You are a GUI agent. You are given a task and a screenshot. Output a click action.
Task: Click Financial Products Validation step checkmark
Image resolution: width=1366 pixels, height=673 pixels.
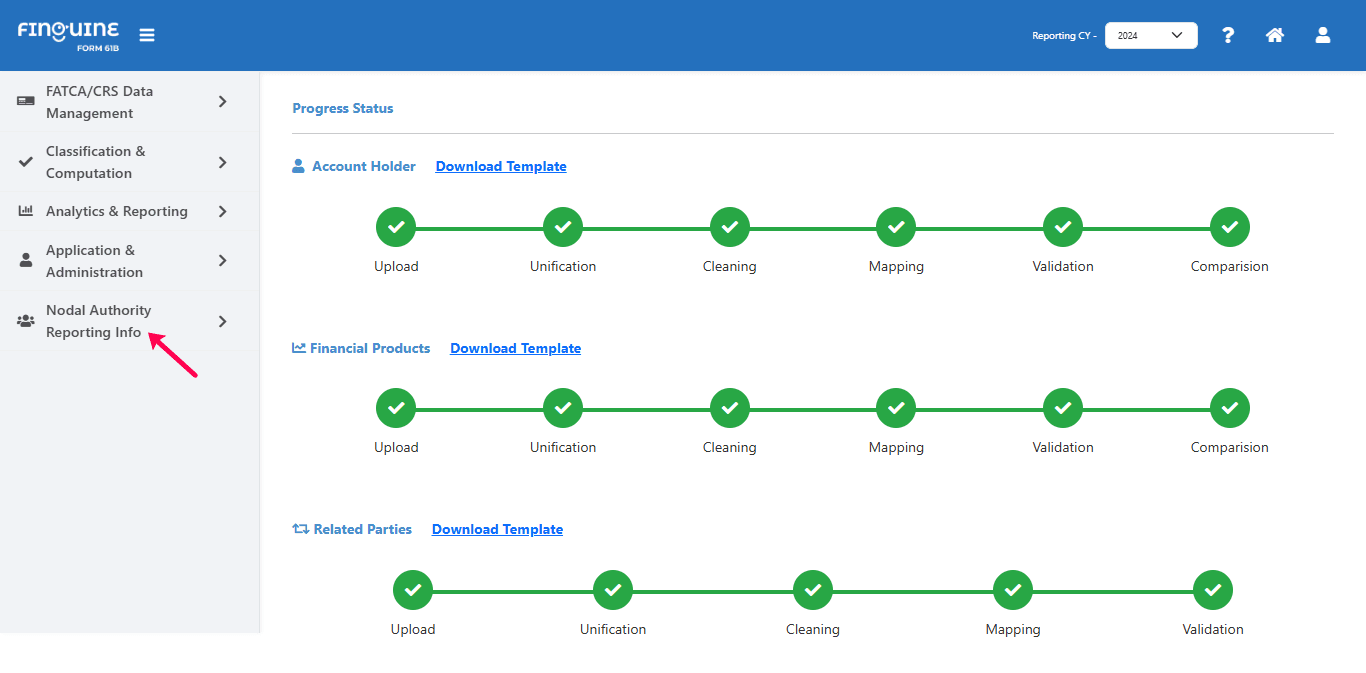1063,409
